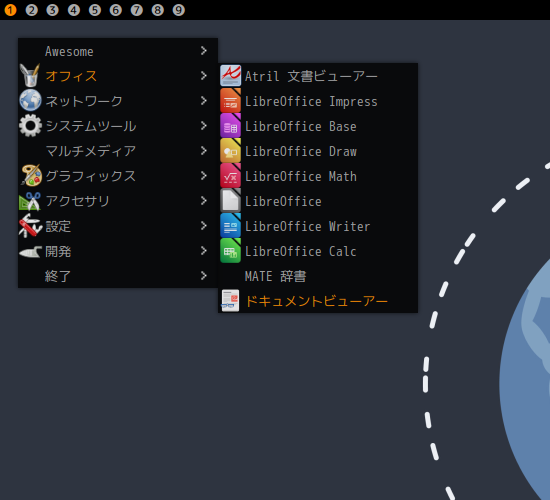Click the 'LibreOffice Impress' text
This screenshot has width=550, height=500.
tap(311, 101)
